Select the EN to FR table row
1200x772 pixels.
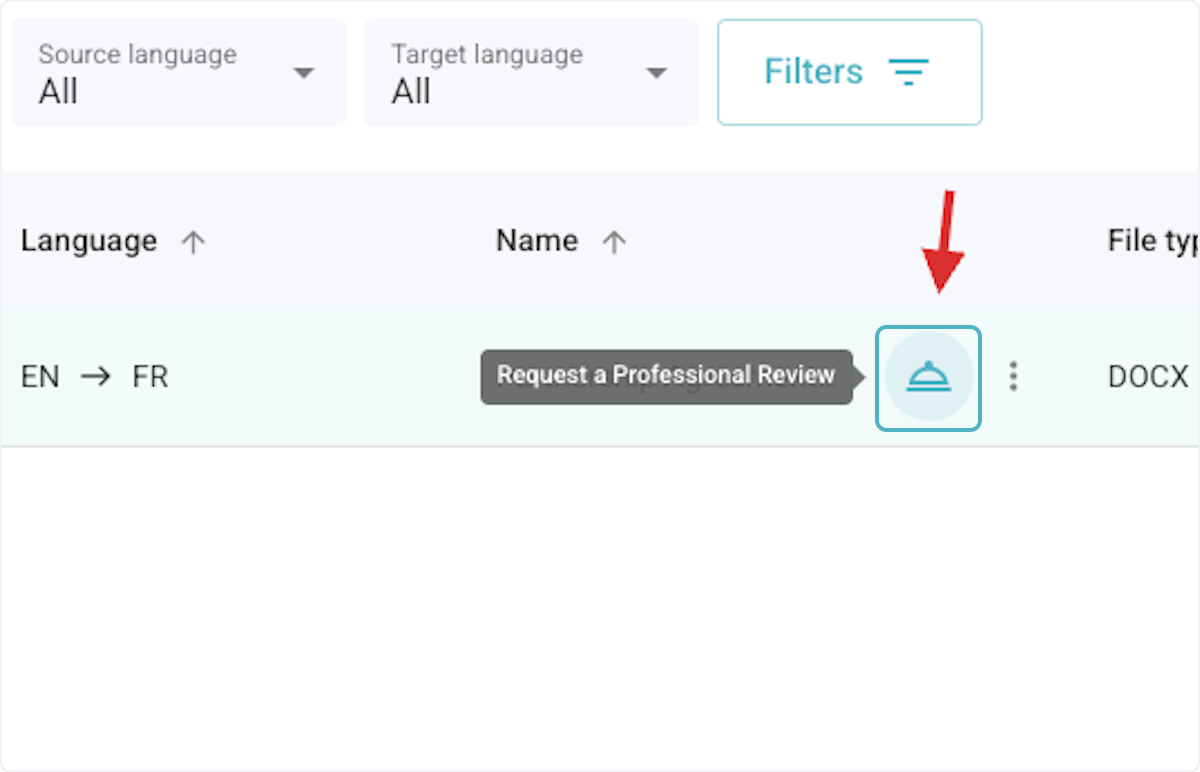(x=300, y=377)
